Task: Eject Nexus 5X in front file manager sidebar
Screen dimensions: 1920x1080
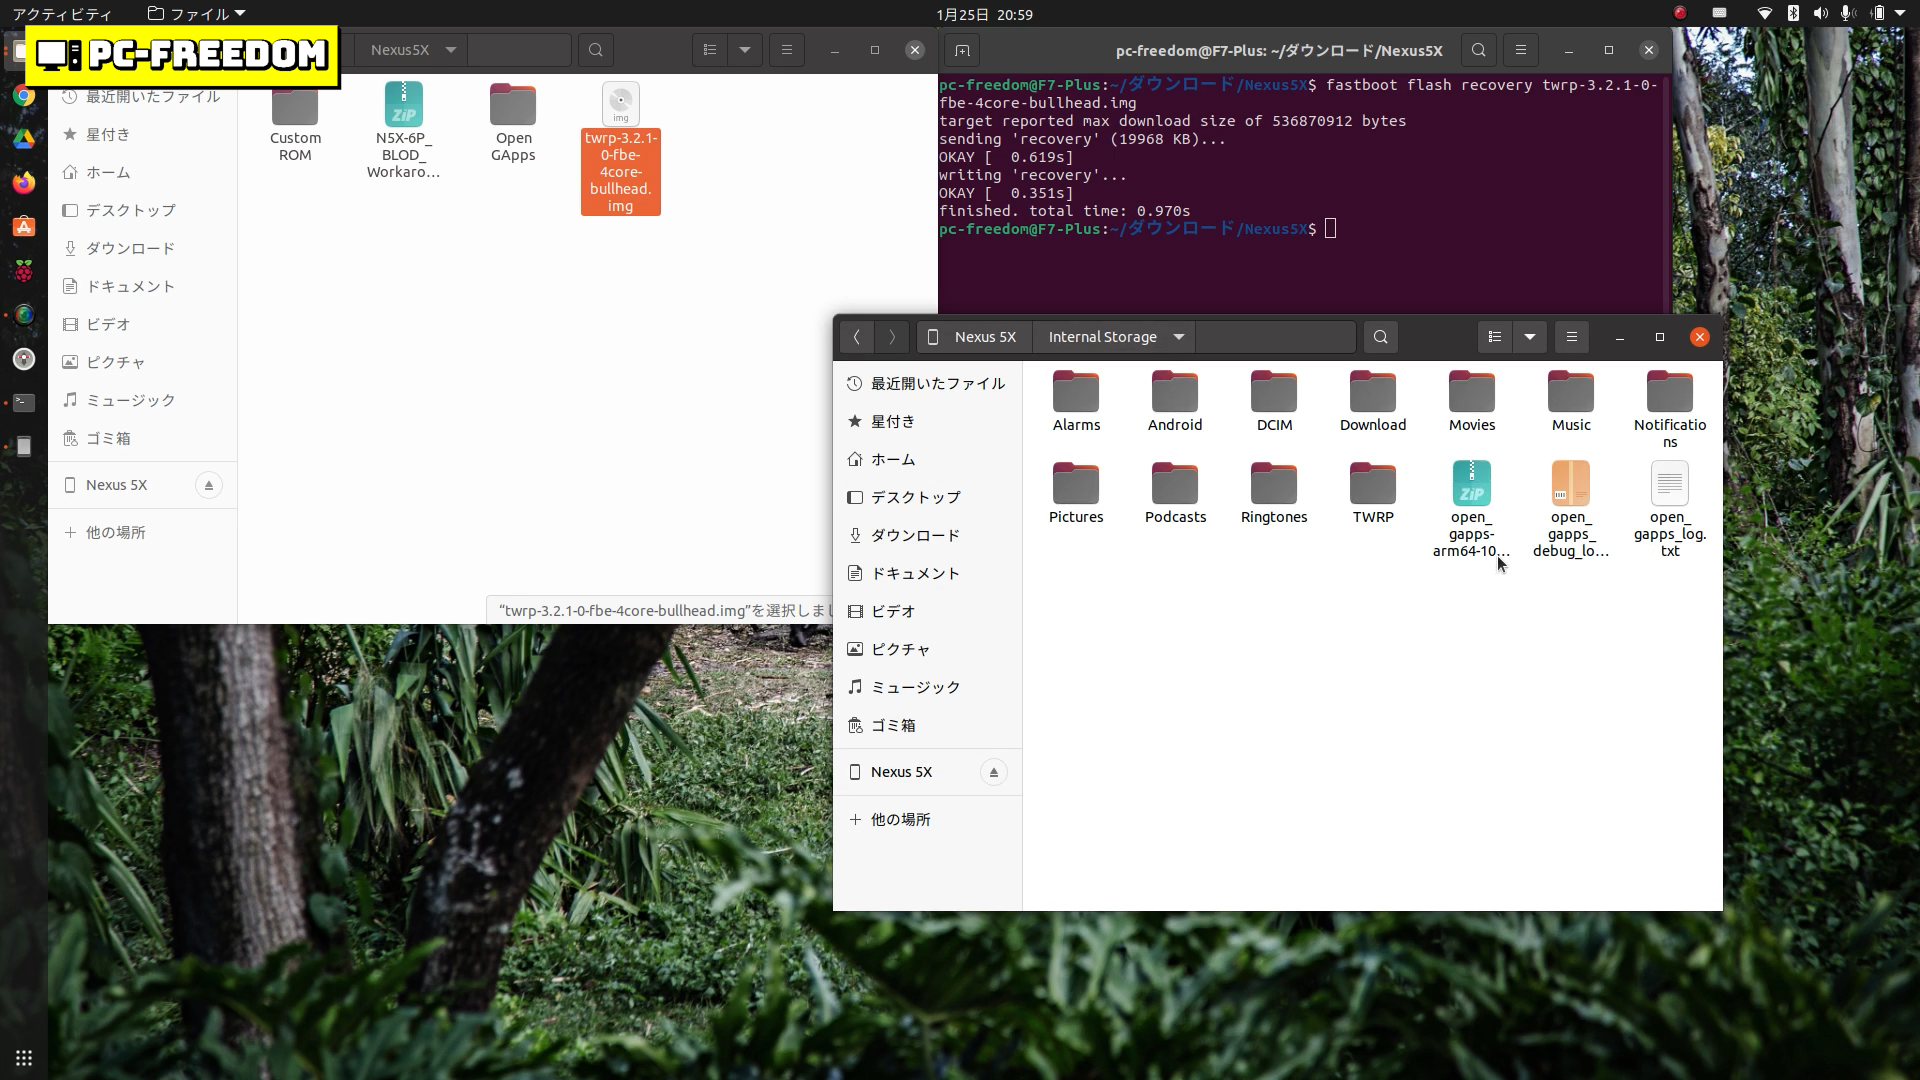Action: coord(993,772)
